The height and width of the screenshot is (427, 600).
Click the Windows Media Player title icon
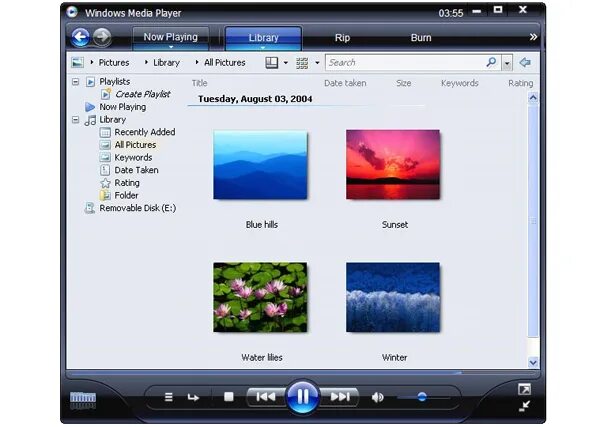72,12
